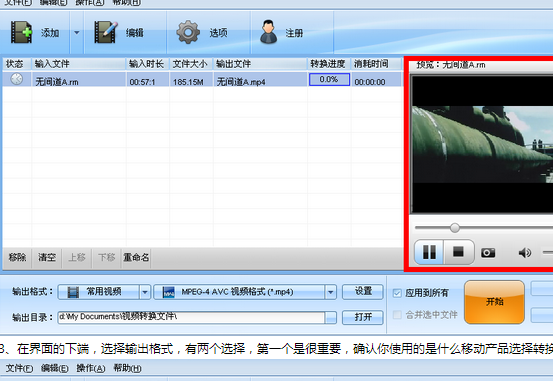Click the 0.0% conversion progress bar
This screenshot has width=553, height=381.
coord(329,79)
